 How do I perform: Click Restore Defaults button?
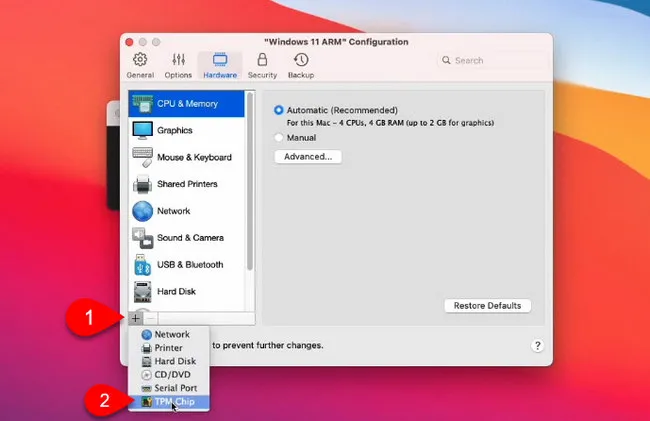click(488, 306)
